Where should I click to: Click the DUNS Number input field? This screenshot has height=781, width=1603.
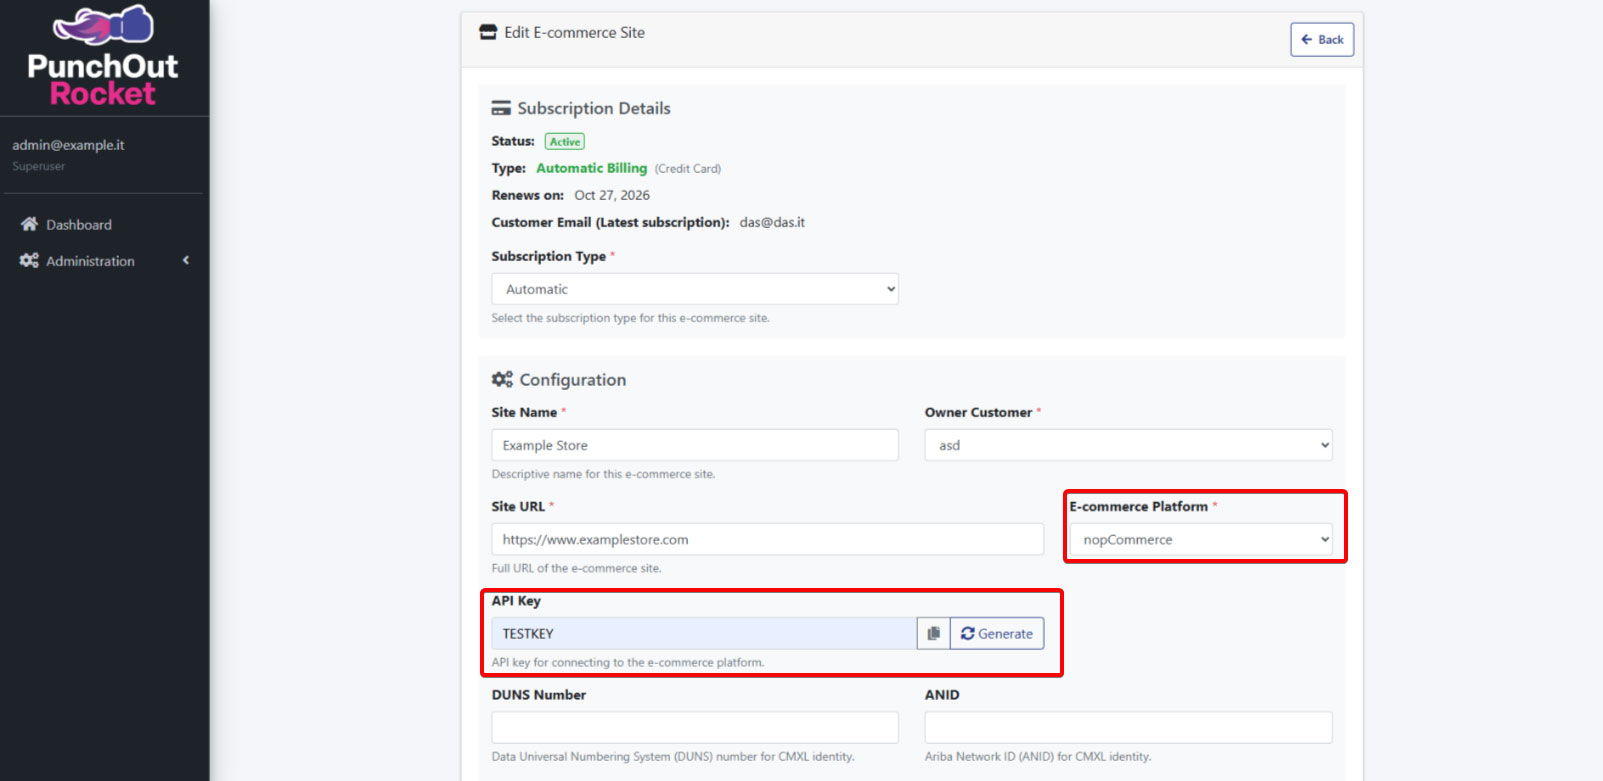pyautogui.click(x=695, y=727)
